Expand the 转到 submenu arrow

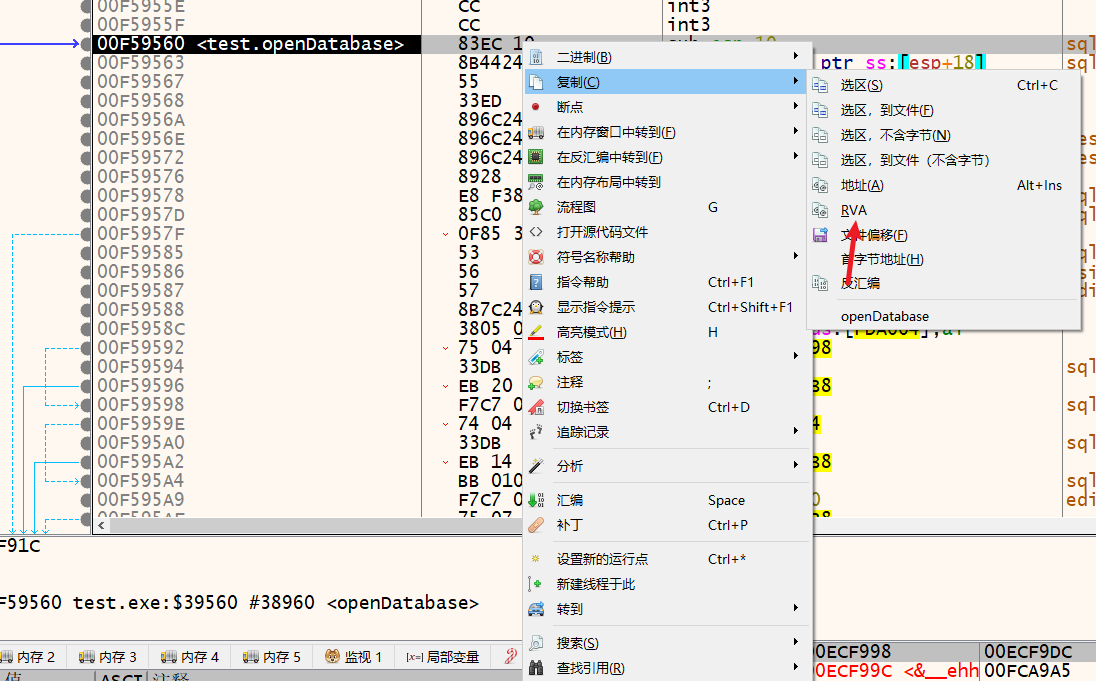796,609
